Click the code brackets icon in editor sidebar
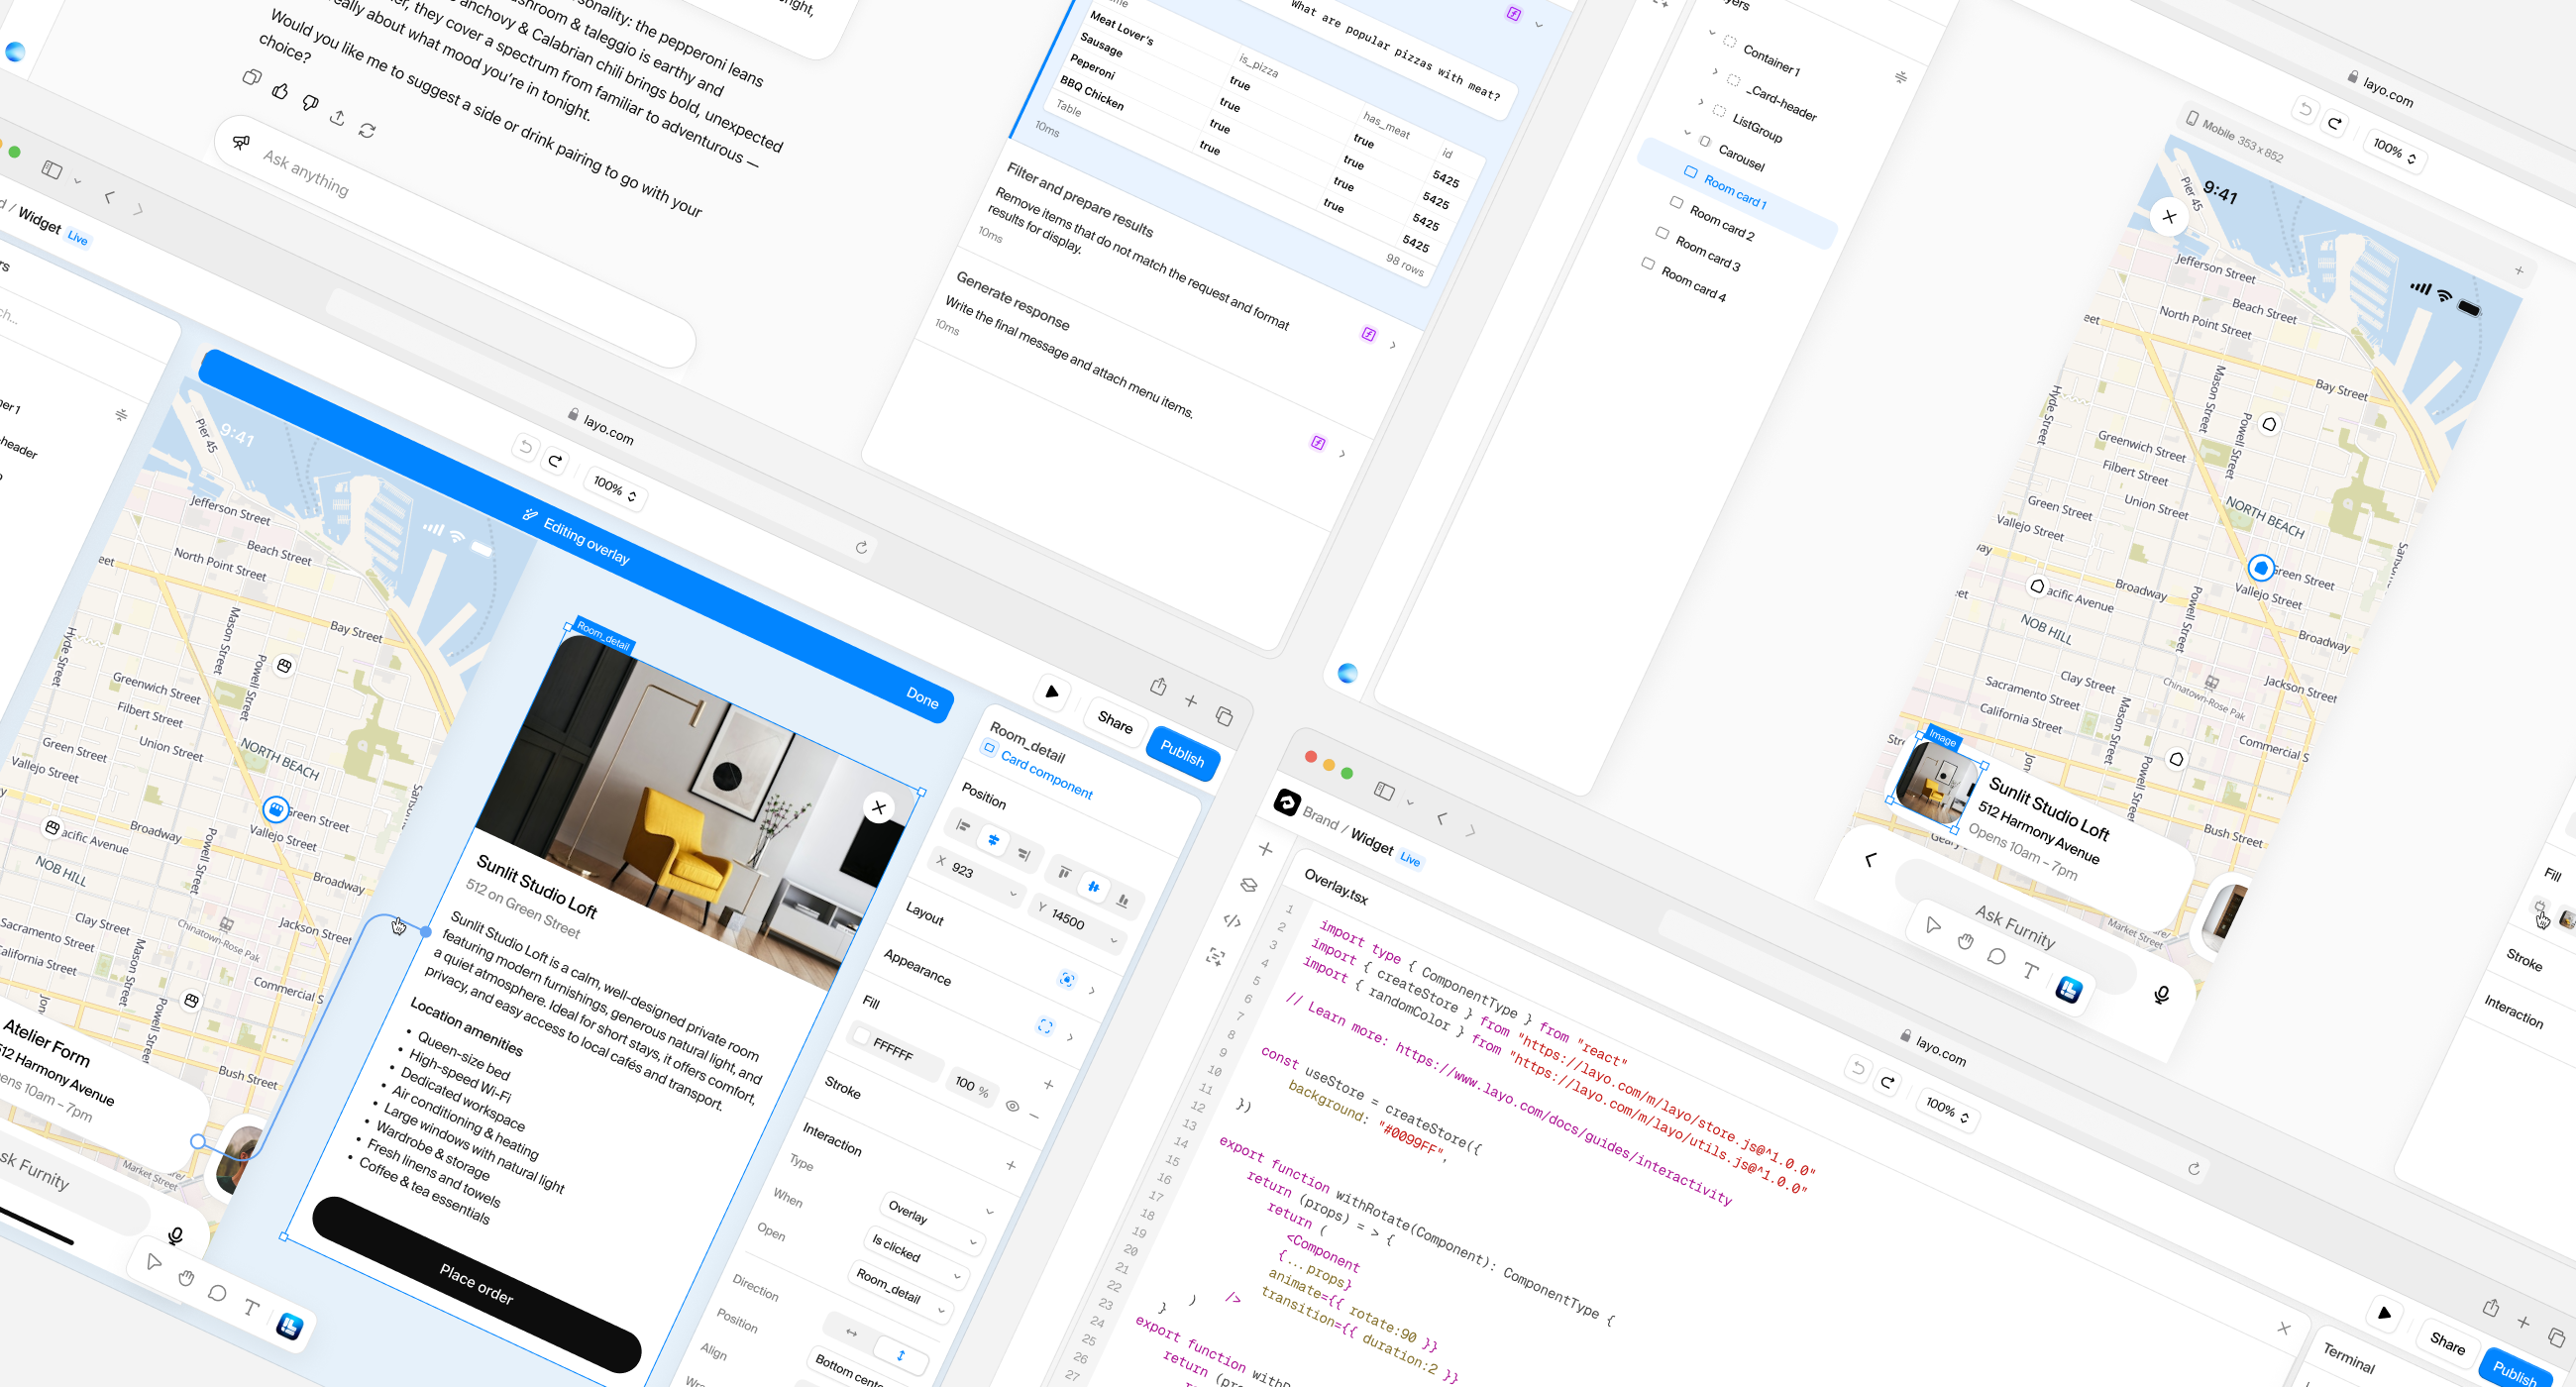 pos(1232,921)
